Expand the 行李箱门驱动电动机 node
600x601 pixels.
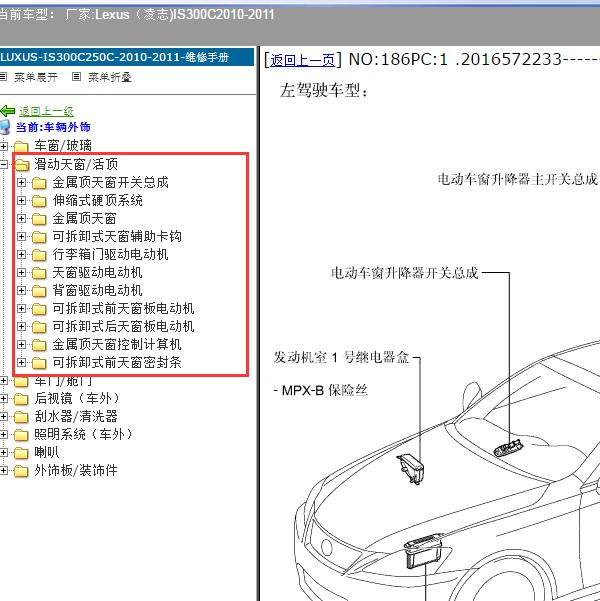point(21,255)
